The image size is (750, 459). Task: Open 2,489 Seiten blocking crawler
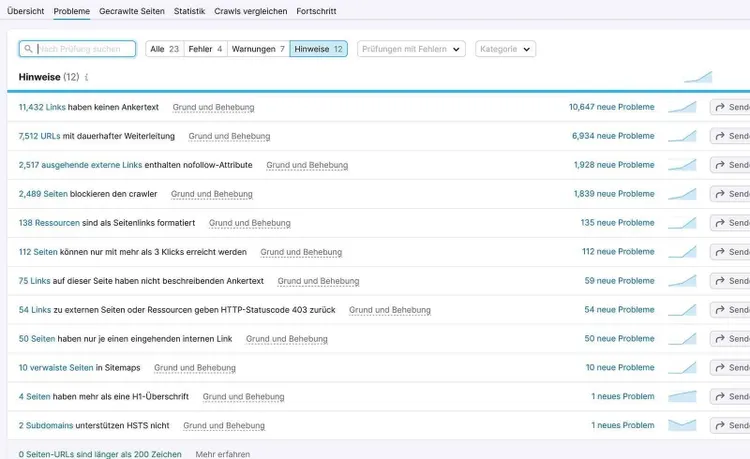[43, 194]
